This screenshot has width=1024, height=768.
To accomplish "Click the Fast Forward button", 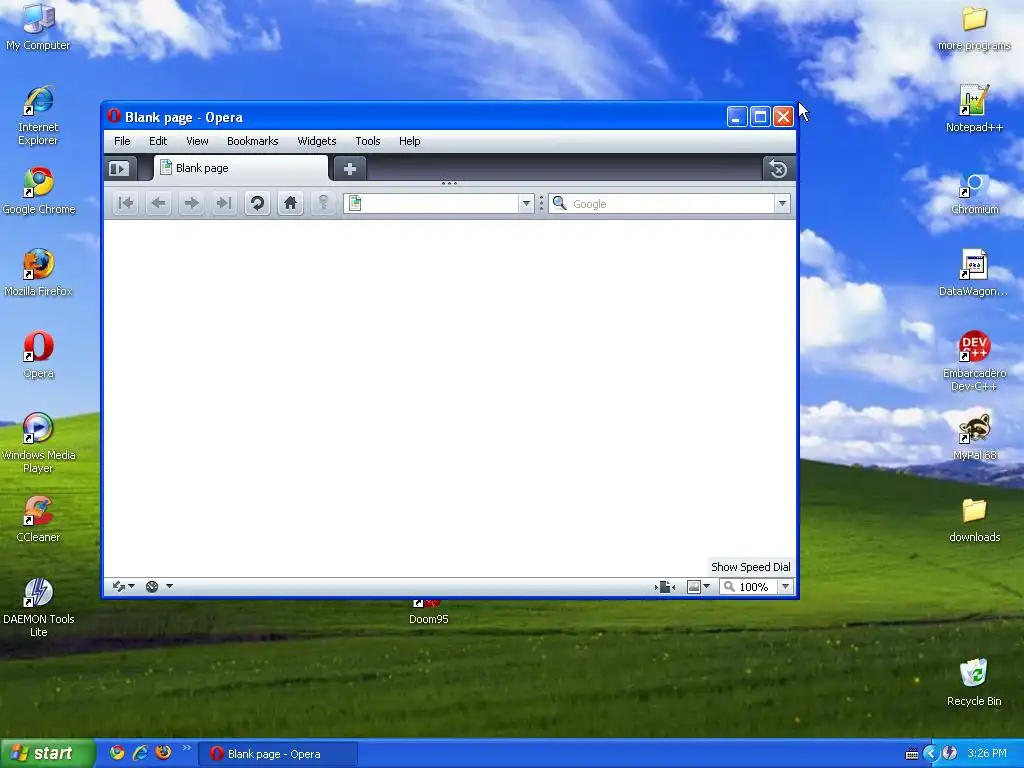I will [223, 203].
